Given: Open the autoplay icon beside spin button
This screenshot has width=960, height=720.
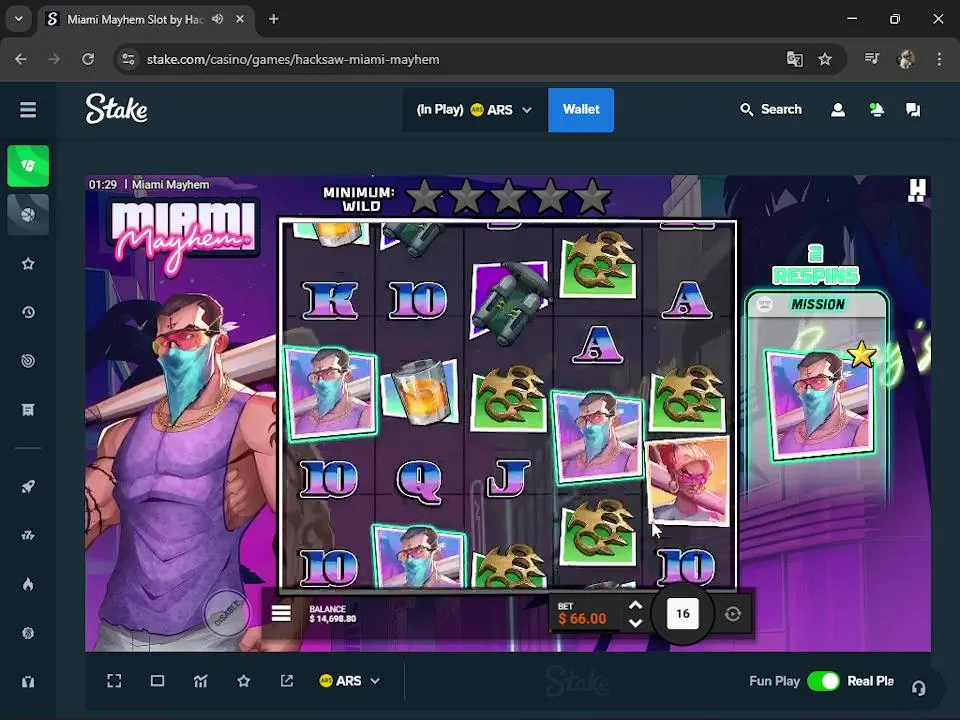Looking at the screenshot, I should pos(733,613).
